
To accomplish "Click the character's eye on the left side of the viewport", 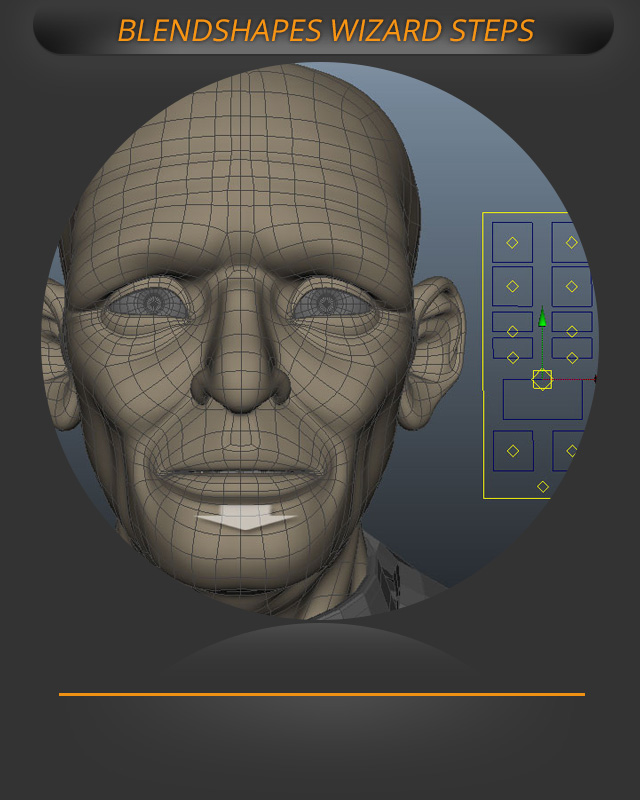I will (147, 304).
